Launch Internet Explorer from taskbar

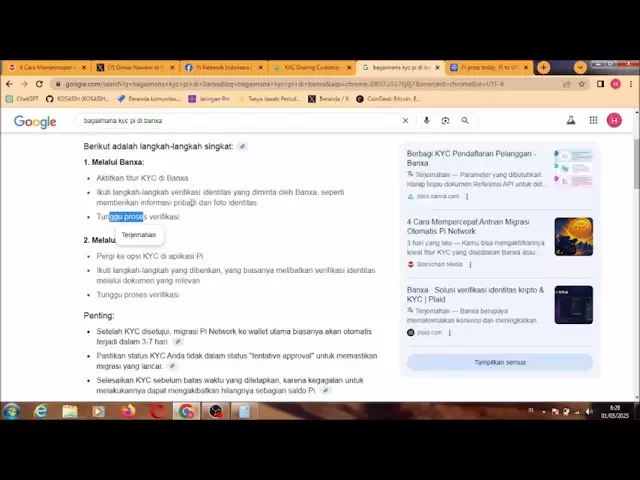click(40, 411)
